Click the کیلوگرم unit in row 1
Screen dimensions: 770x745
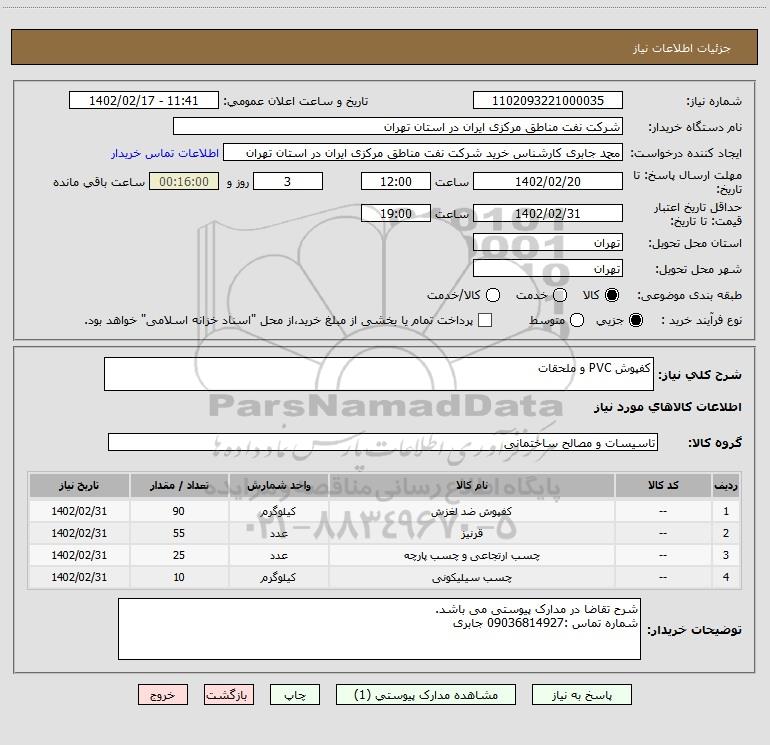point(278,511)
